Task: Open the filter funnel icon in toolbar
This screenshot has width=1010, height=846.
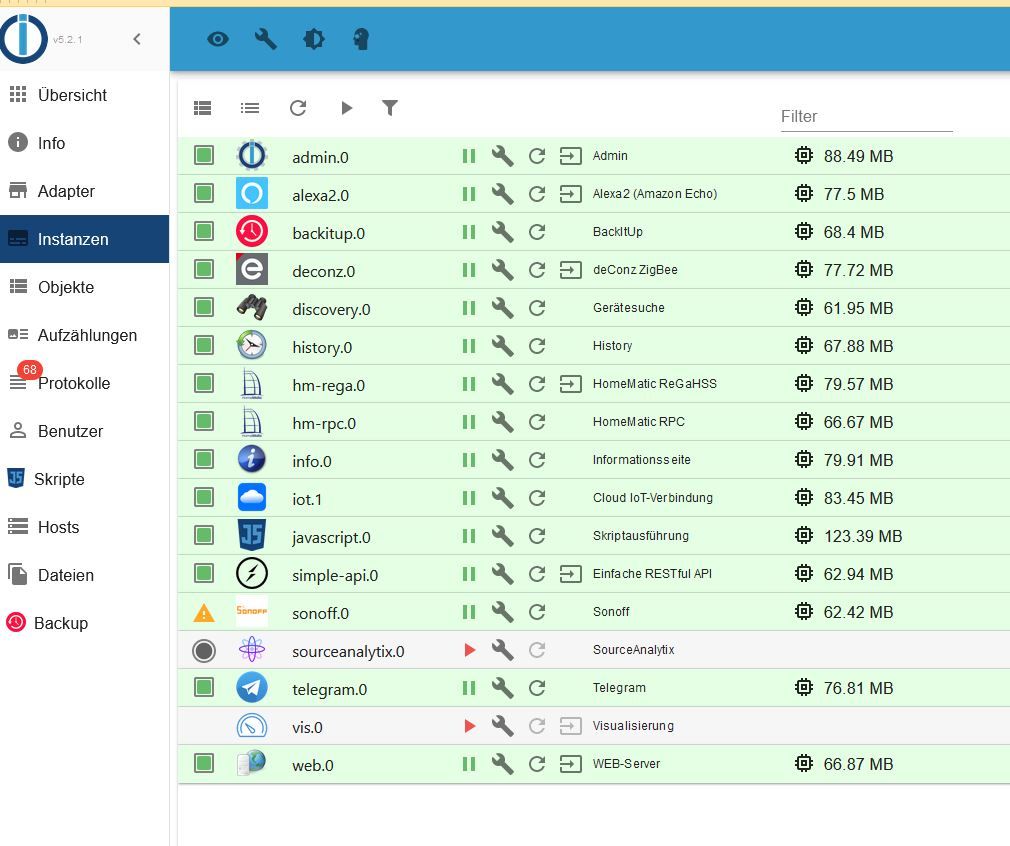Action: 390,108
